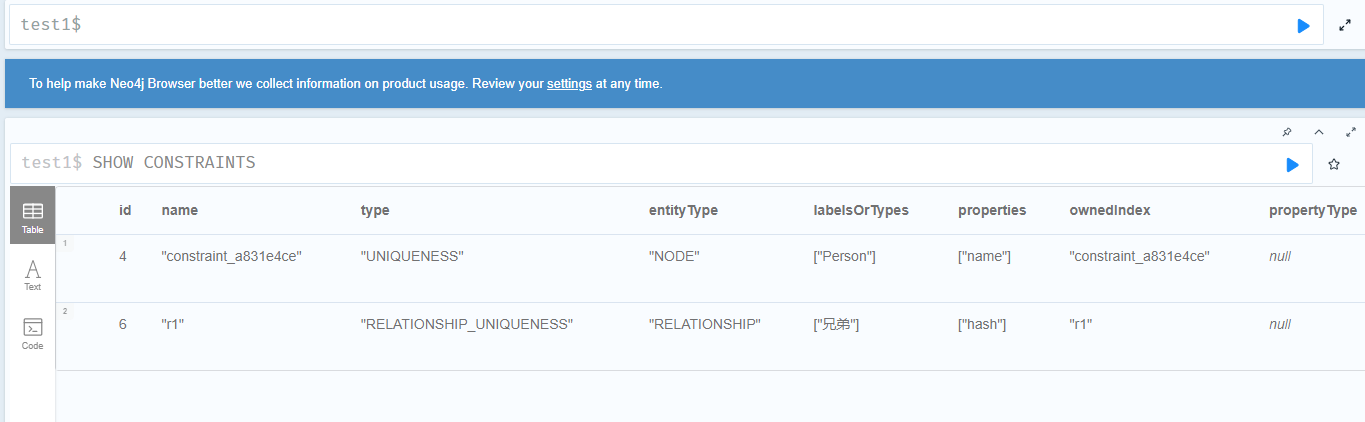Select the ["hash"] properties cell

(x=984, y=325)
